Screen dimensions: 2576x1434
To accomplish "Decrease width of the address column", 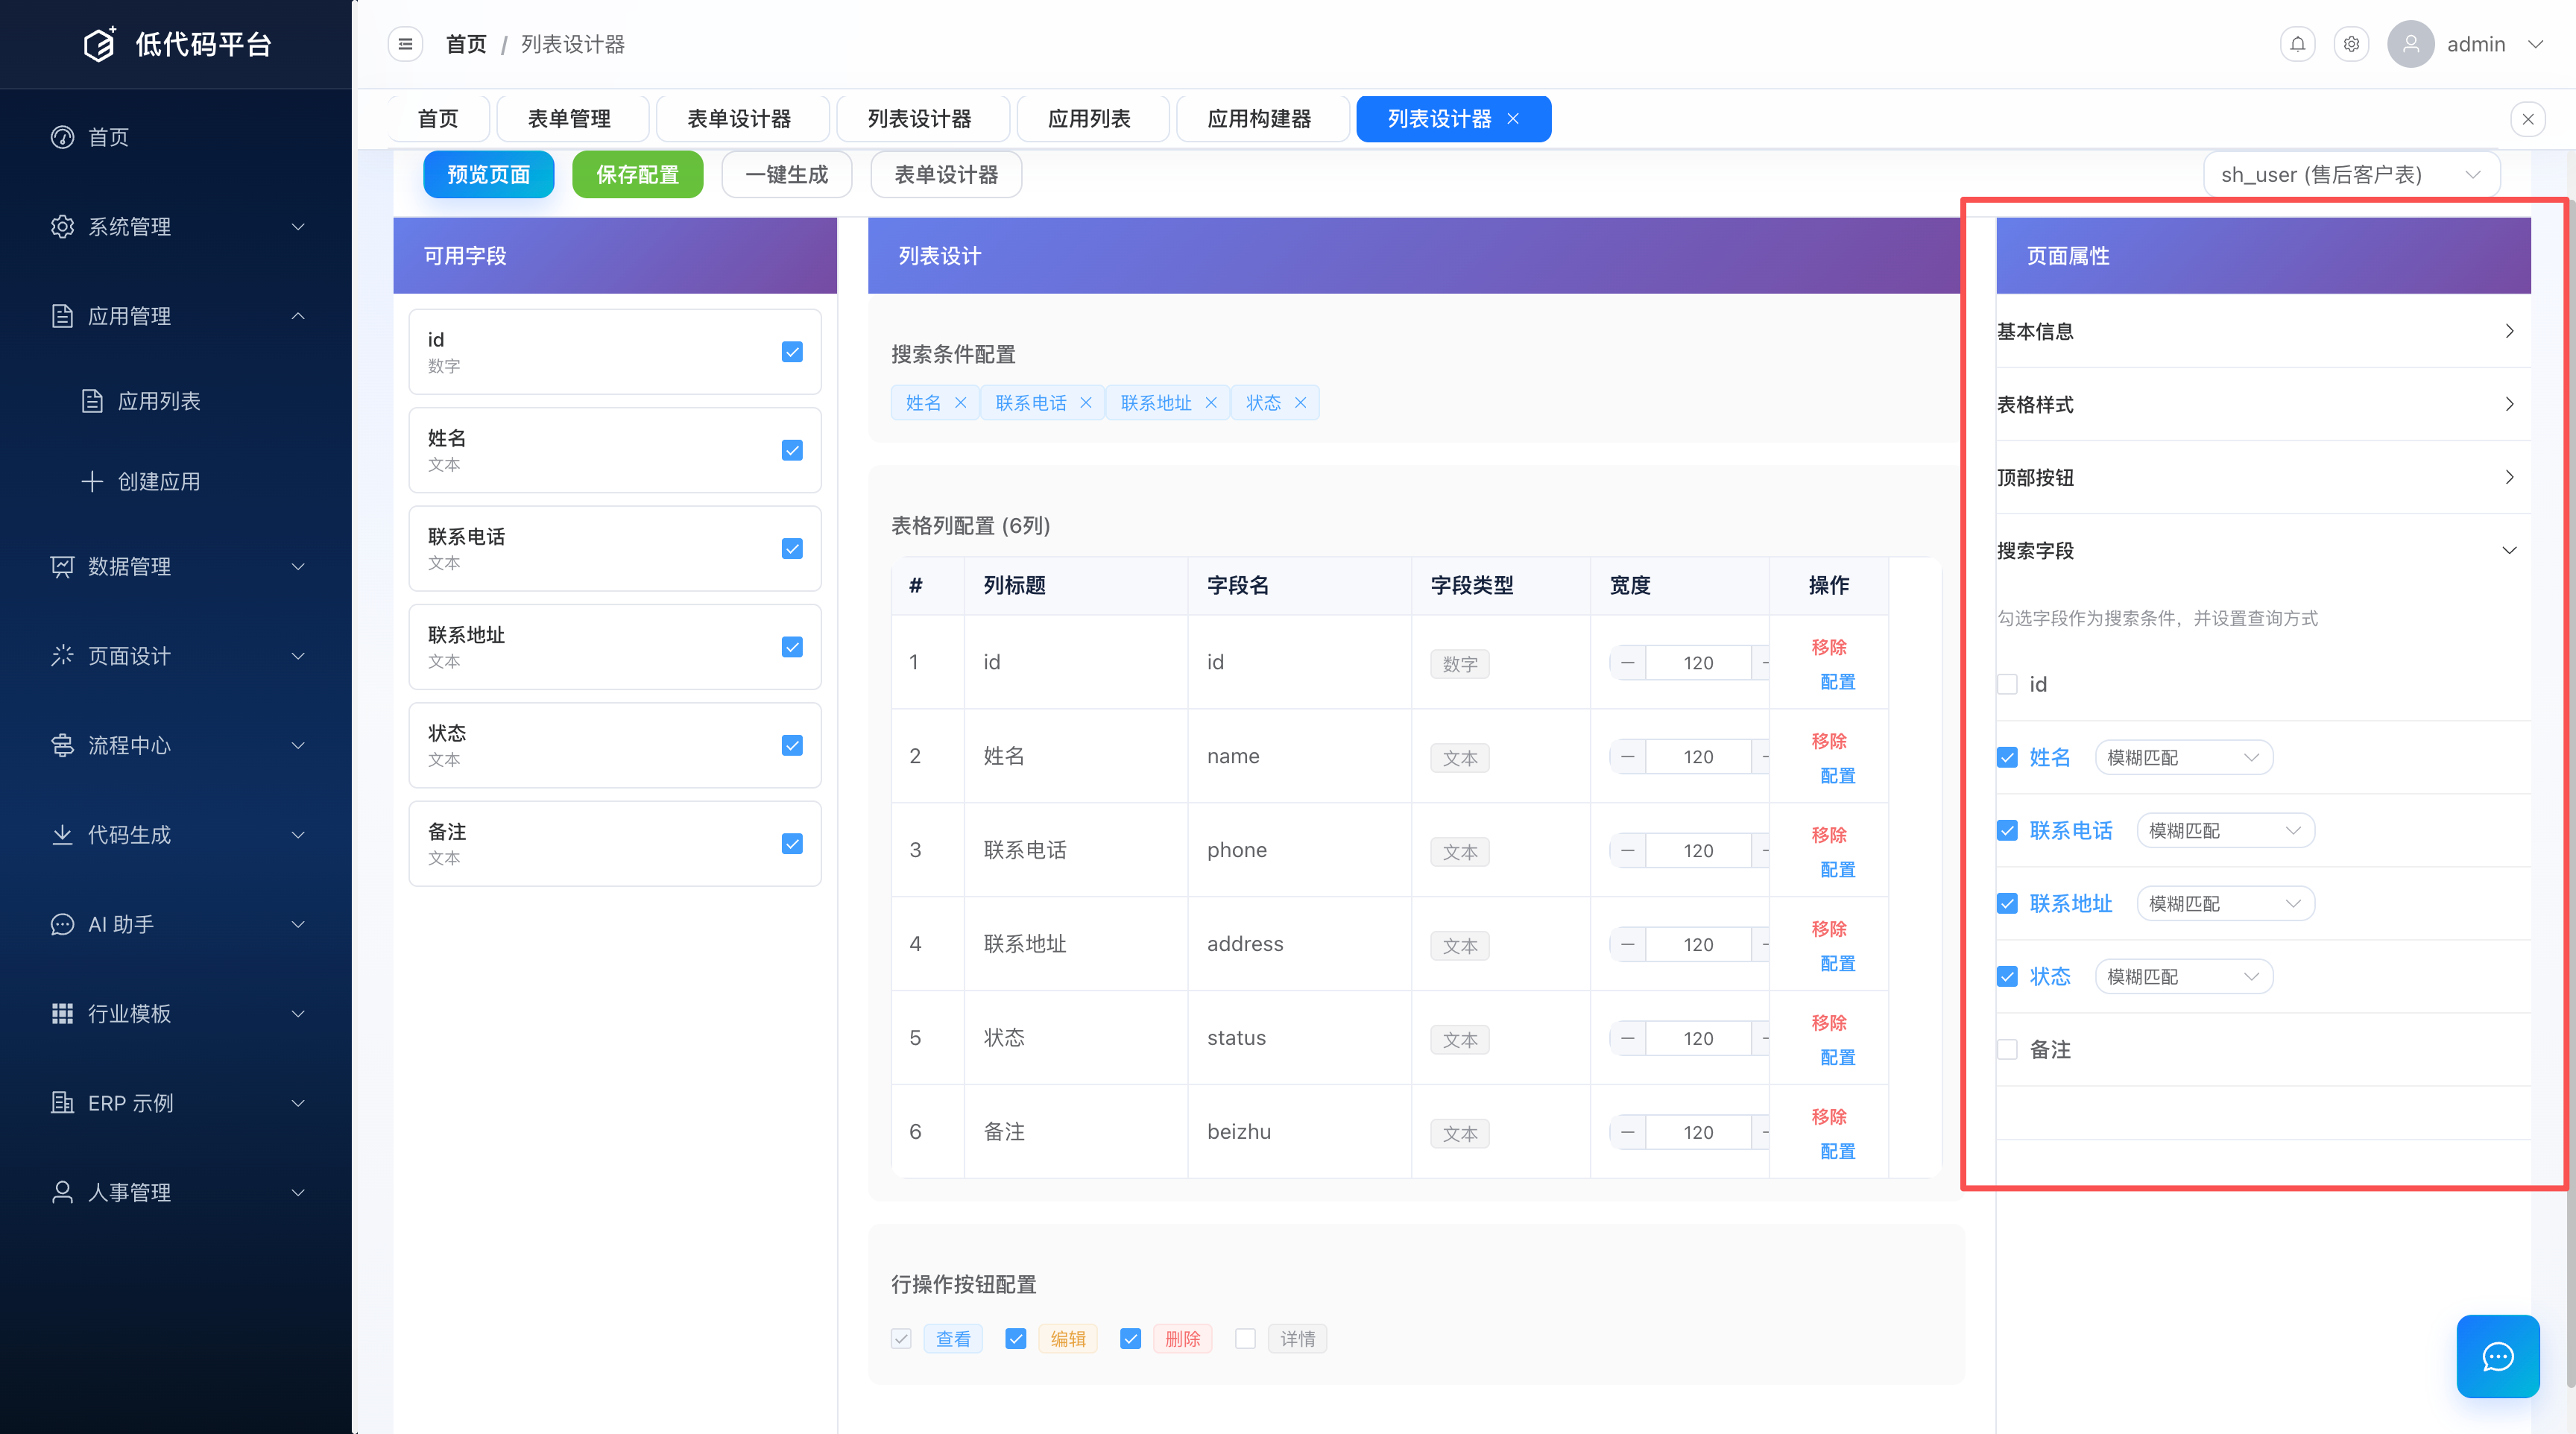I will pos(1628,944).
